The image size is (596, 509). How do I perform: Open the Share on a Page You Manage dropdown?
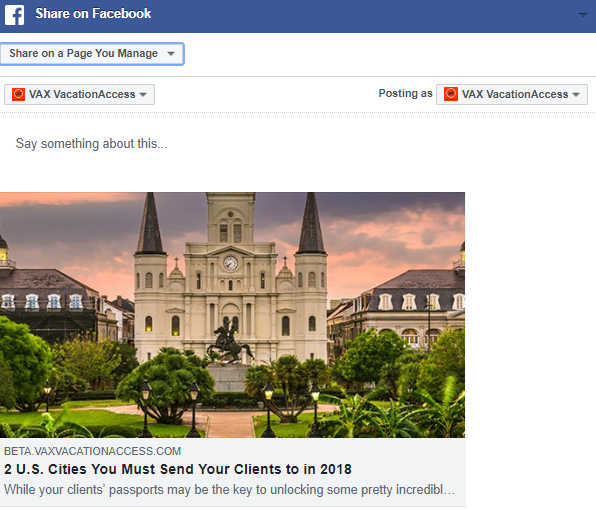92,54
